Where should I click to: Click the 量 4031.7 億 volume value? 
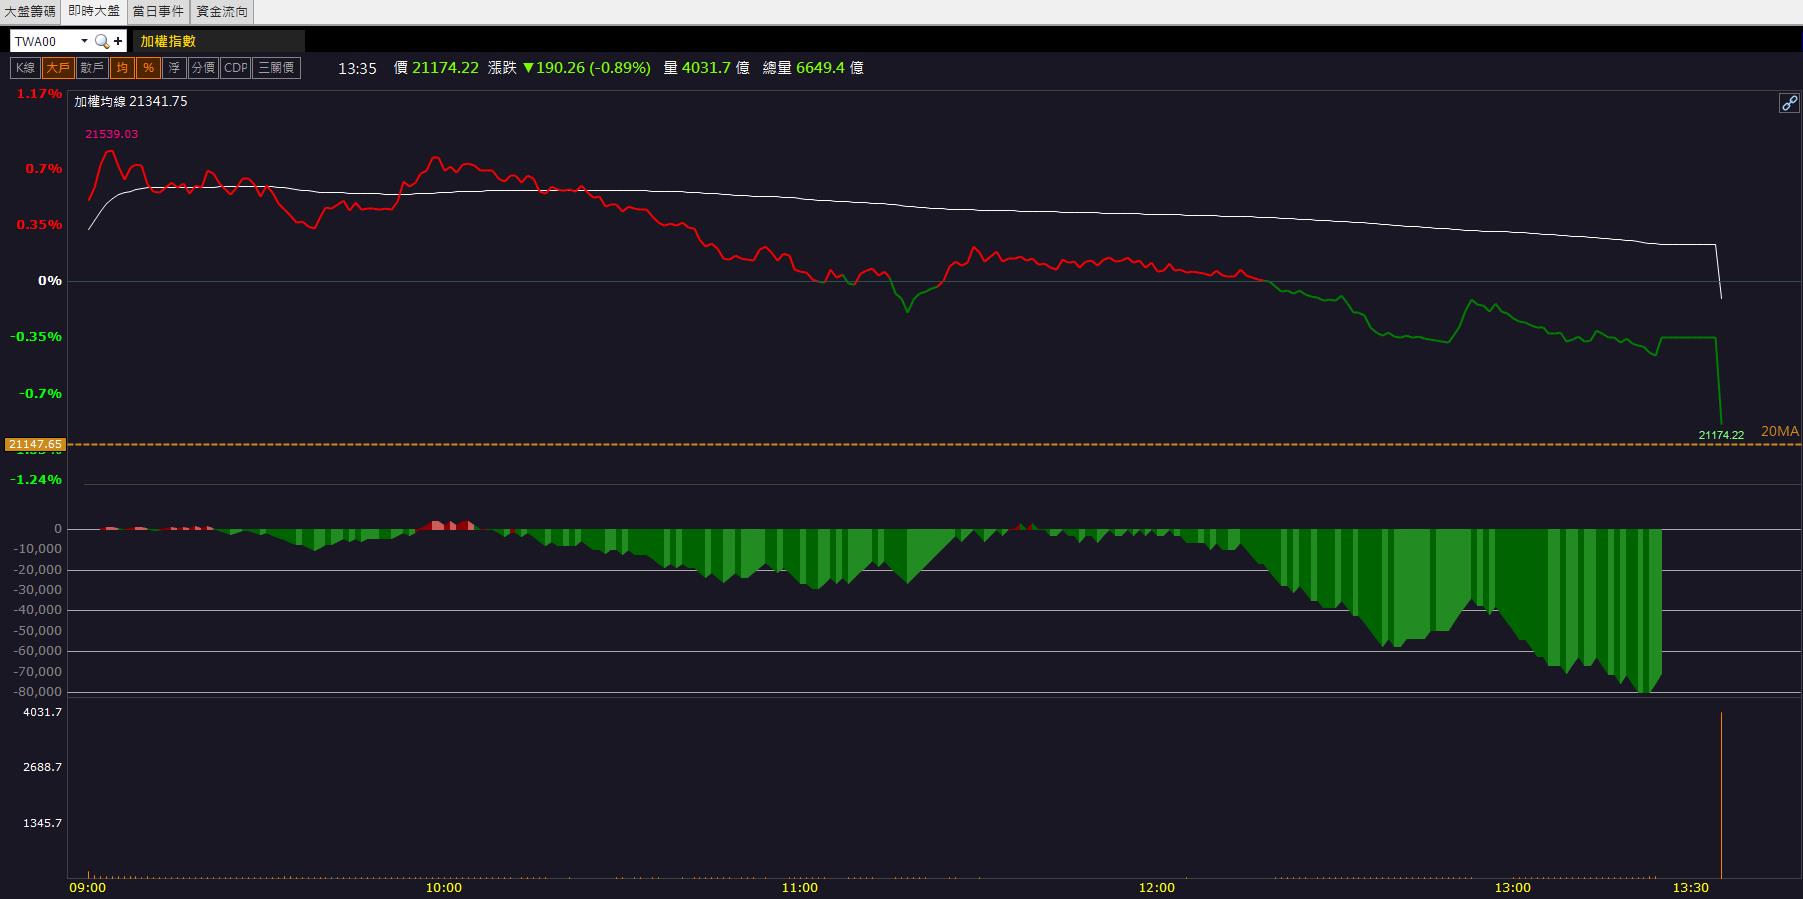tap(706, 68)
